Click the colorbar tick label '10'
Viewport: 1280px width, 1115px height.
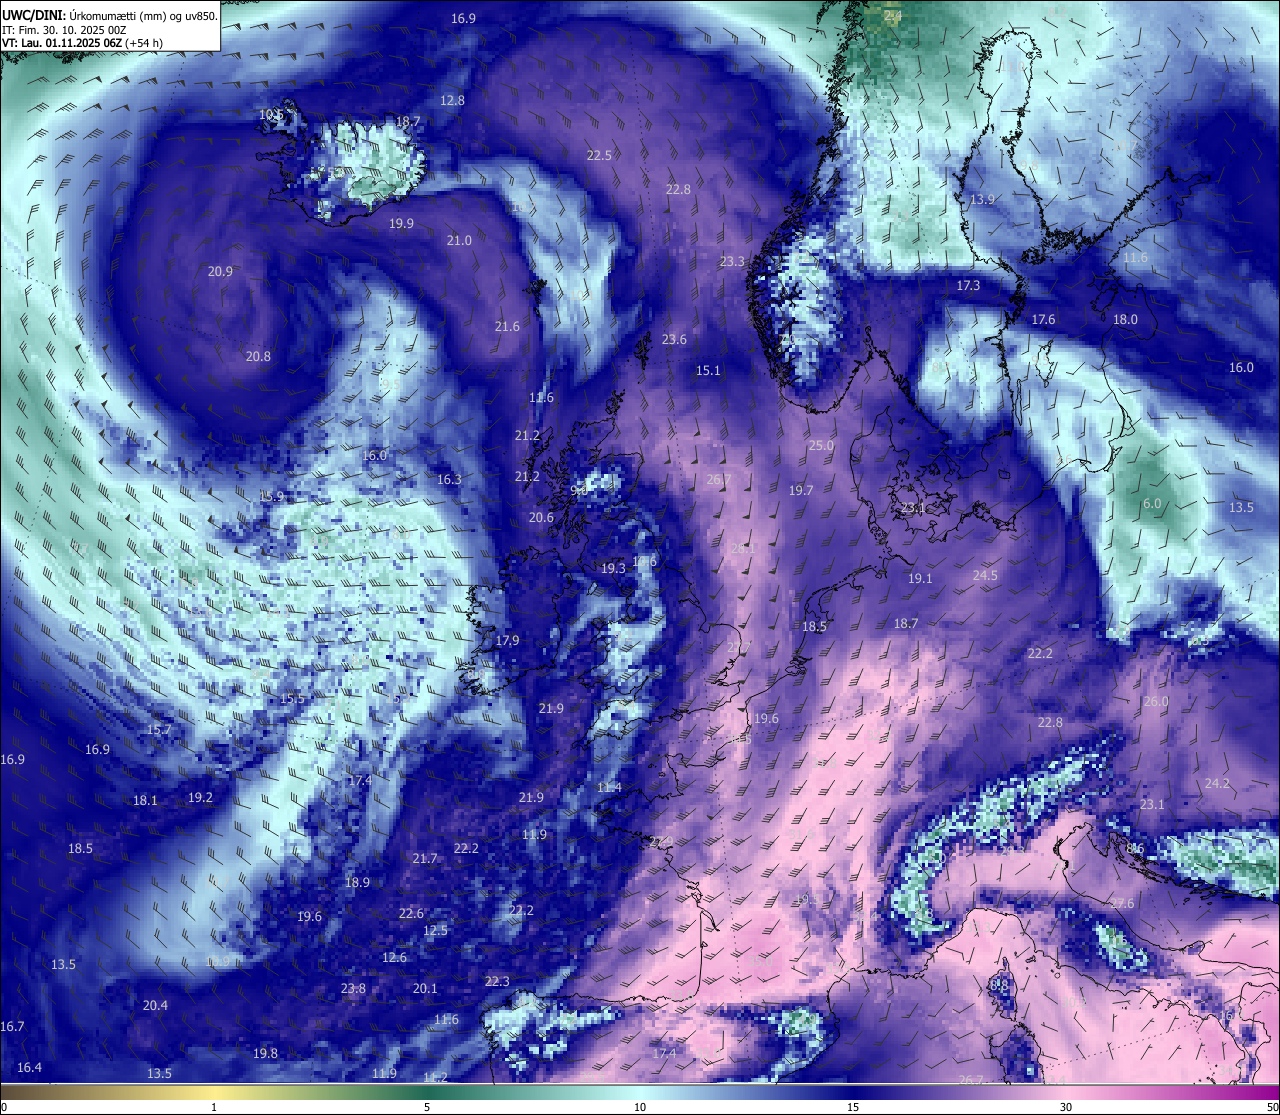coord(640,1107)
